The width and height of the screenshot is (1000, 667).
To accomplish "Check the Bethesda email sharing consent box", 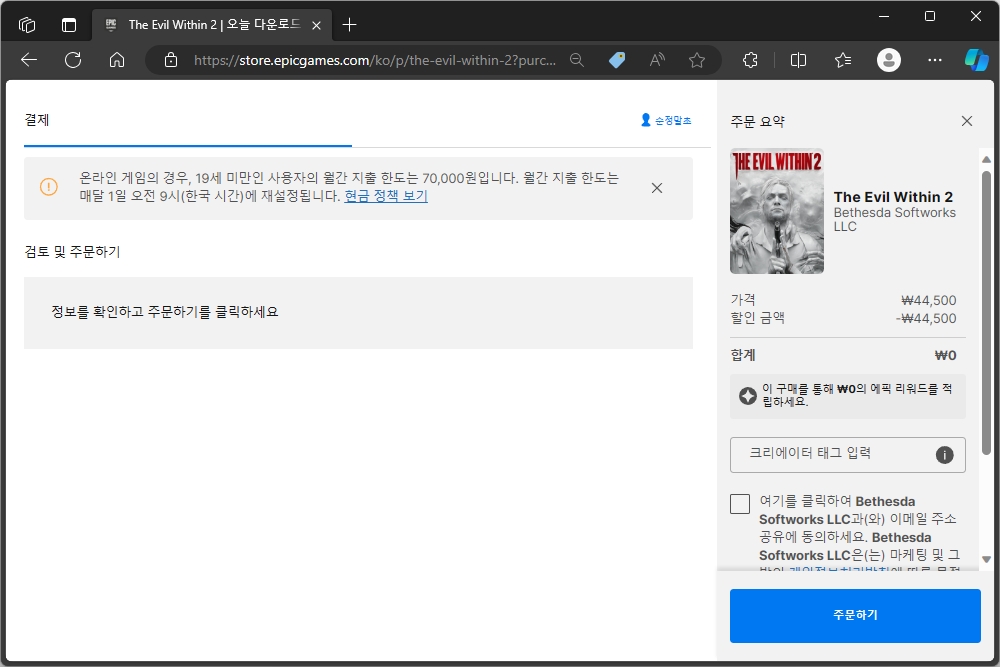I will (740, 504).
